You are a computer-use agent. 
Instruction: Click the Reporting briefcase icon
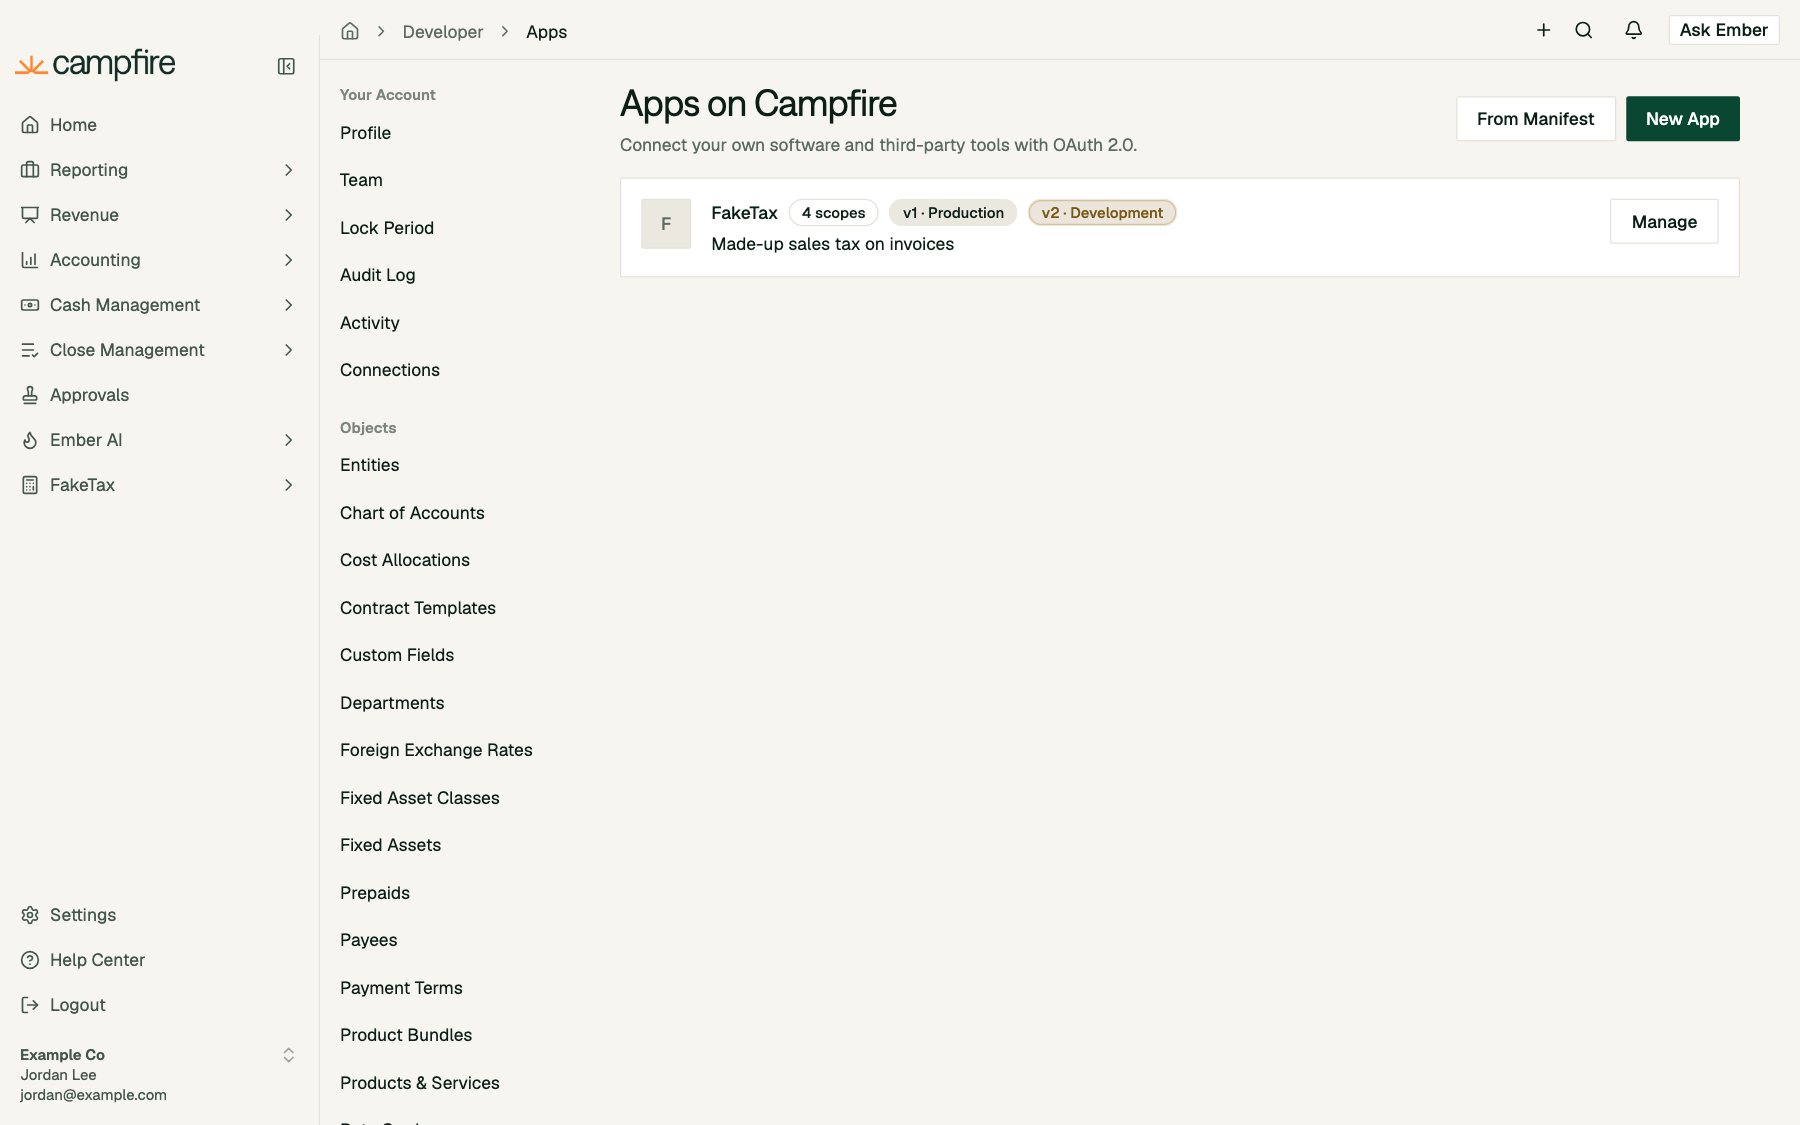[30, 170]
